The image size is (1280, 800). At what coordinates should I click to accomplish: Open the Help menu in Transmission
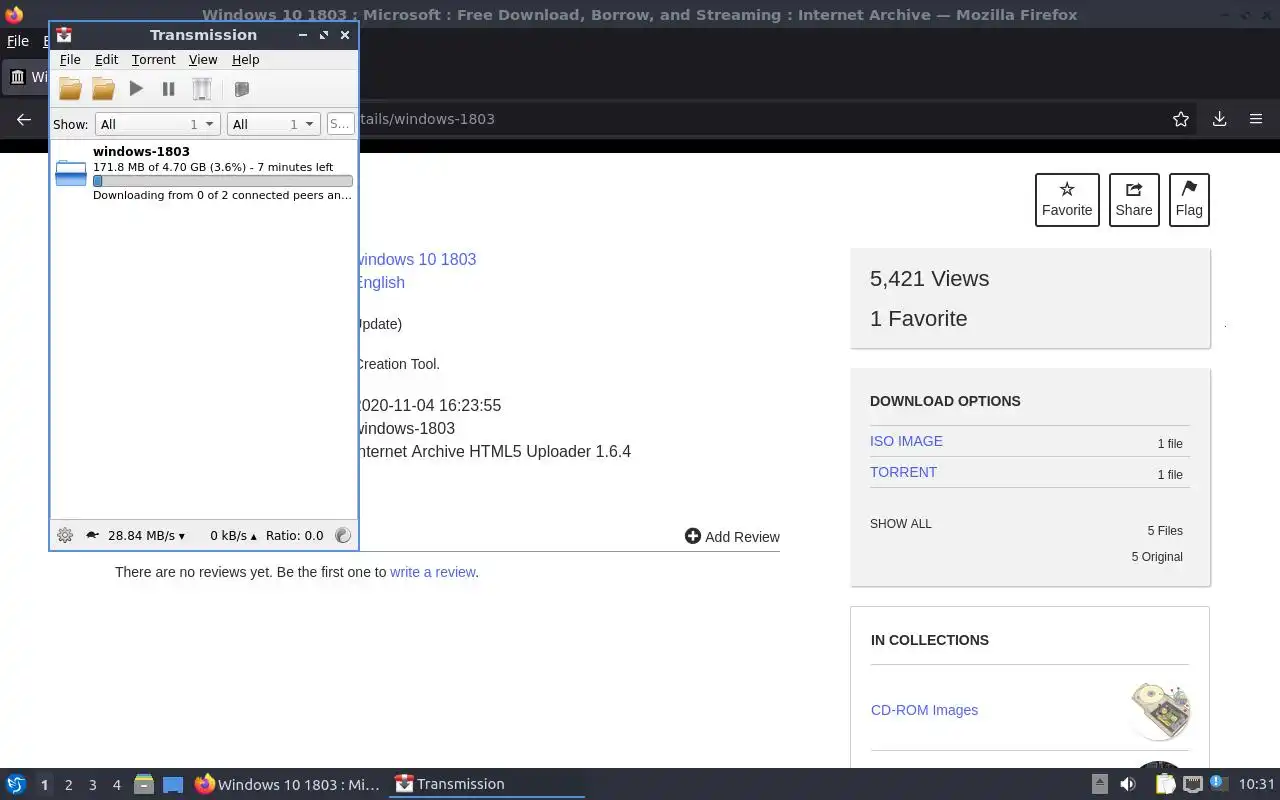[245, 60]
